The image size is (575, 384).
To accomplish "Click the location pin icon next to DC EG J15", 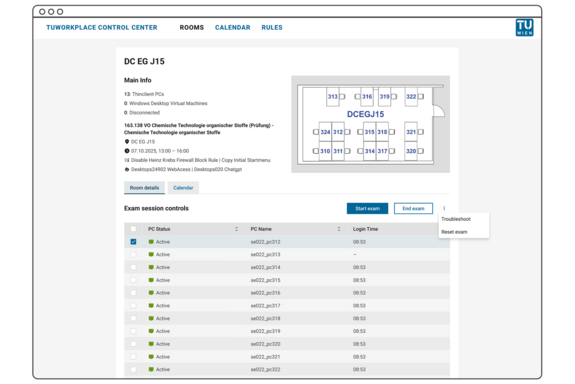I will [127, 142].
